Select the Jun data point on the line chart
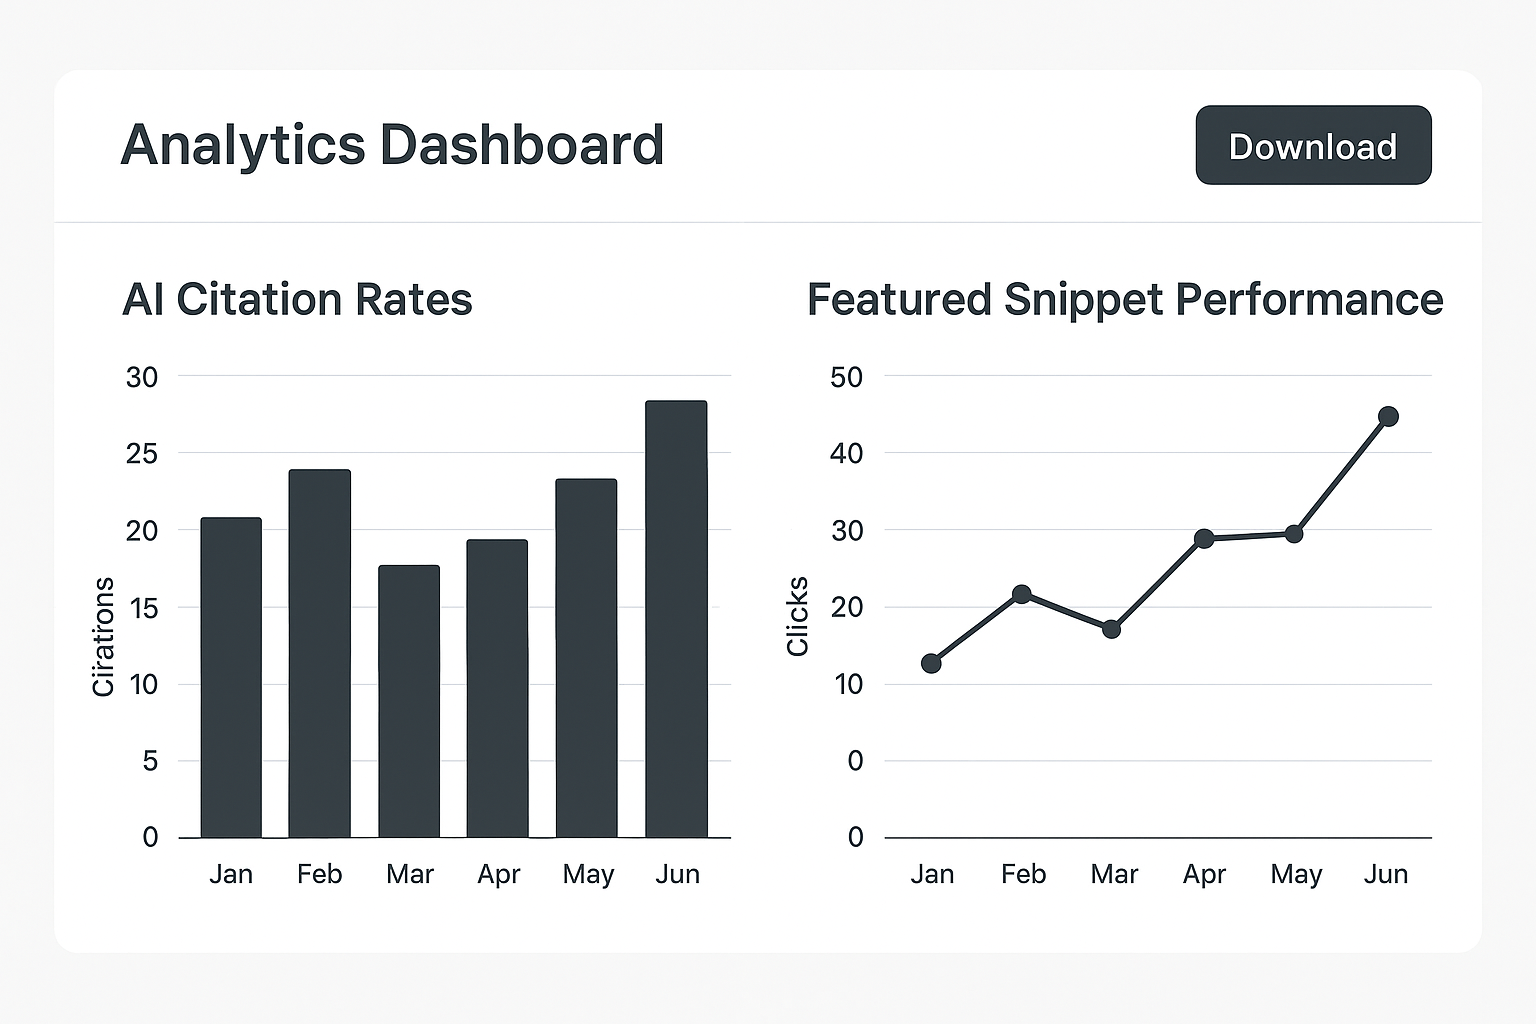This screenshot has width=1536, height=1024. pyautogui.click(x=1388, y=415)
